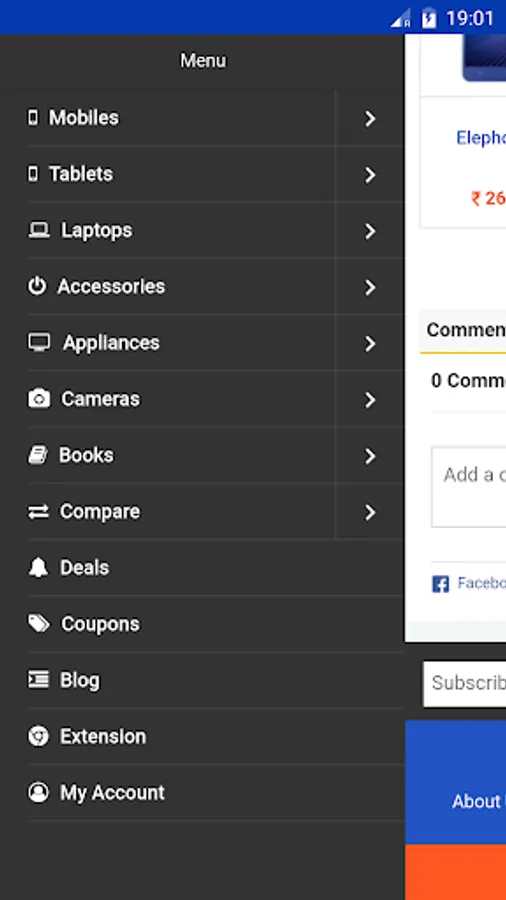
Task: Expand the Tablets submenu arrow
Action: pos(370,175)
